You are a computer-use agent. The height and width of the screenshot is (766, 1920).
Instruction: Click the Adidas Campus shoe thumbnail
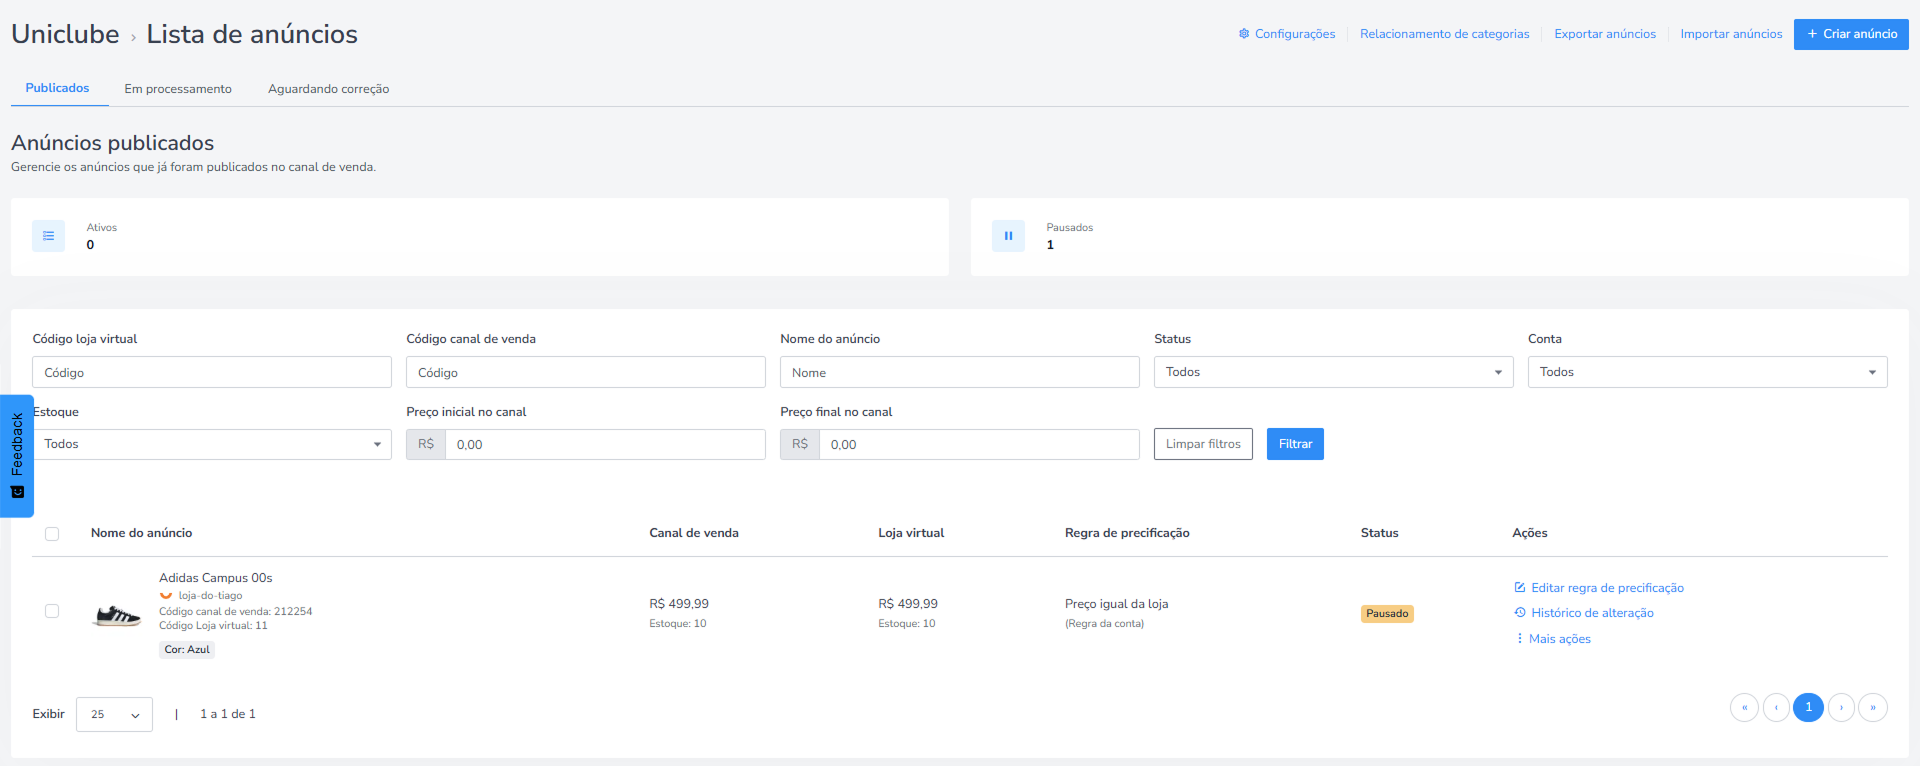[117, 614]
